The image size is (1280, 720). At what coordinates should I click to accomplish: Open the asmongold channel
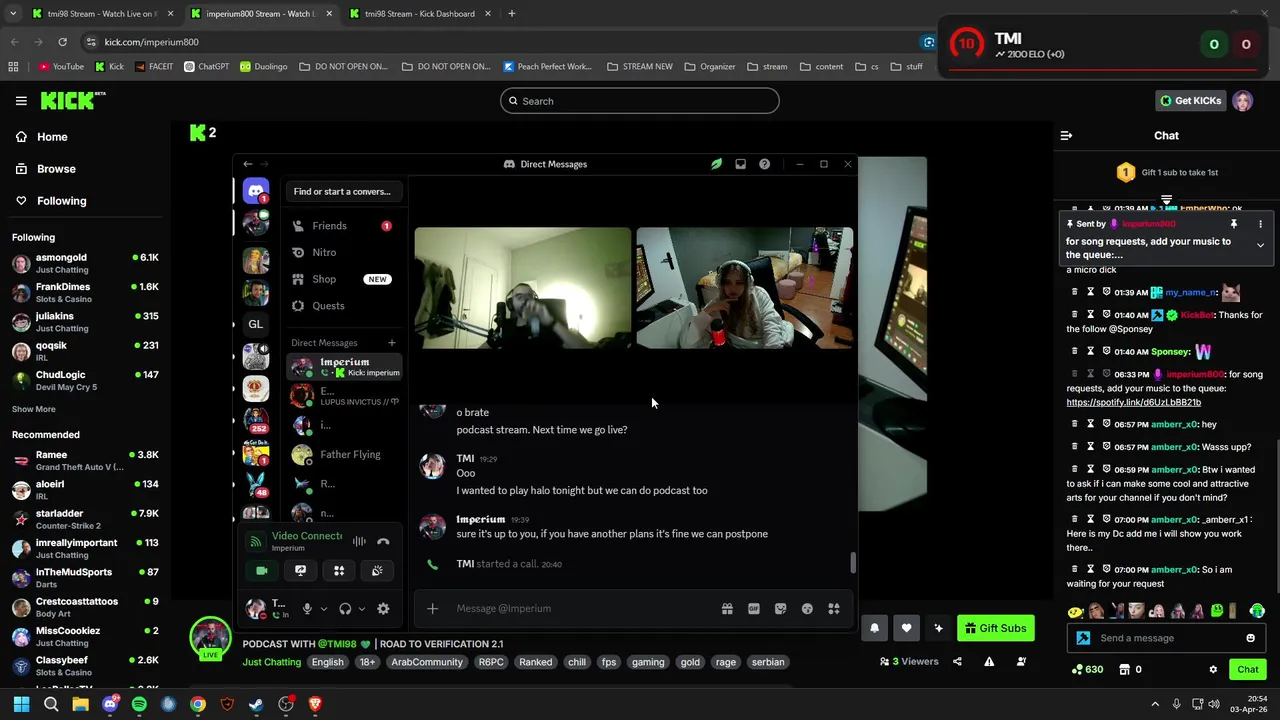pyautogui.click(x=86, y=264)
